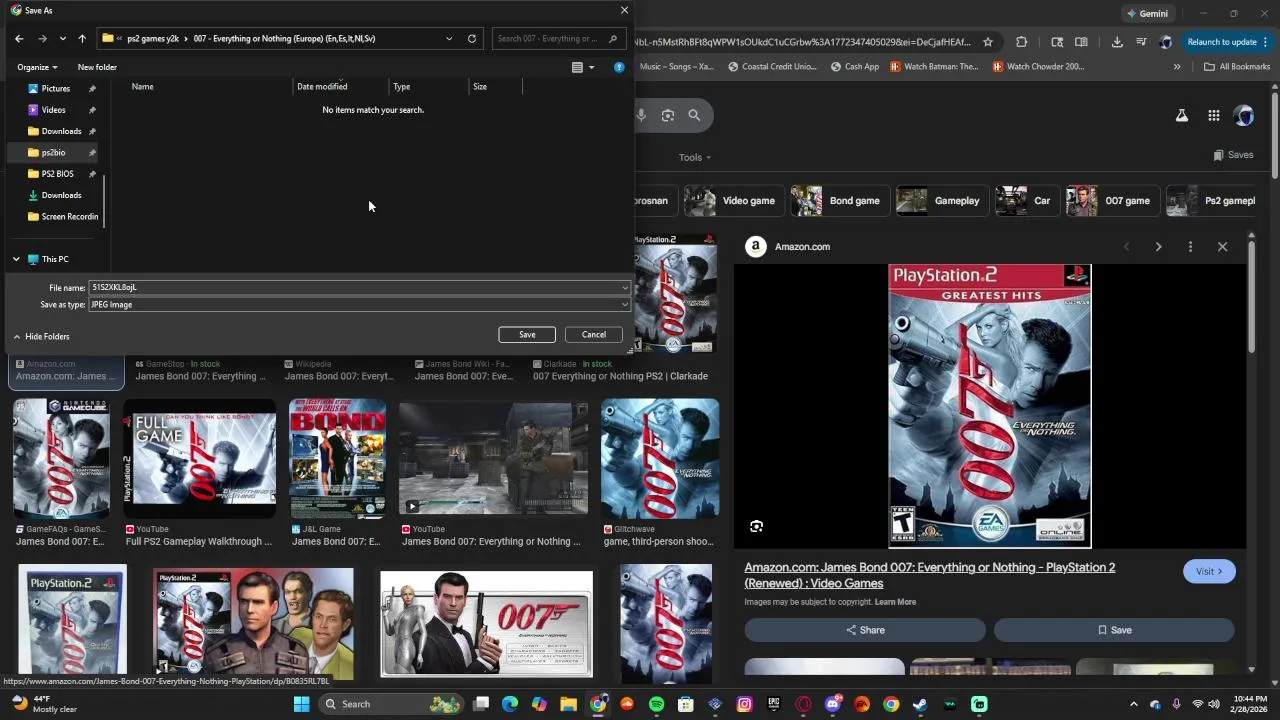
Task: Show next image in preview panel
Action: pos(1158,247)
